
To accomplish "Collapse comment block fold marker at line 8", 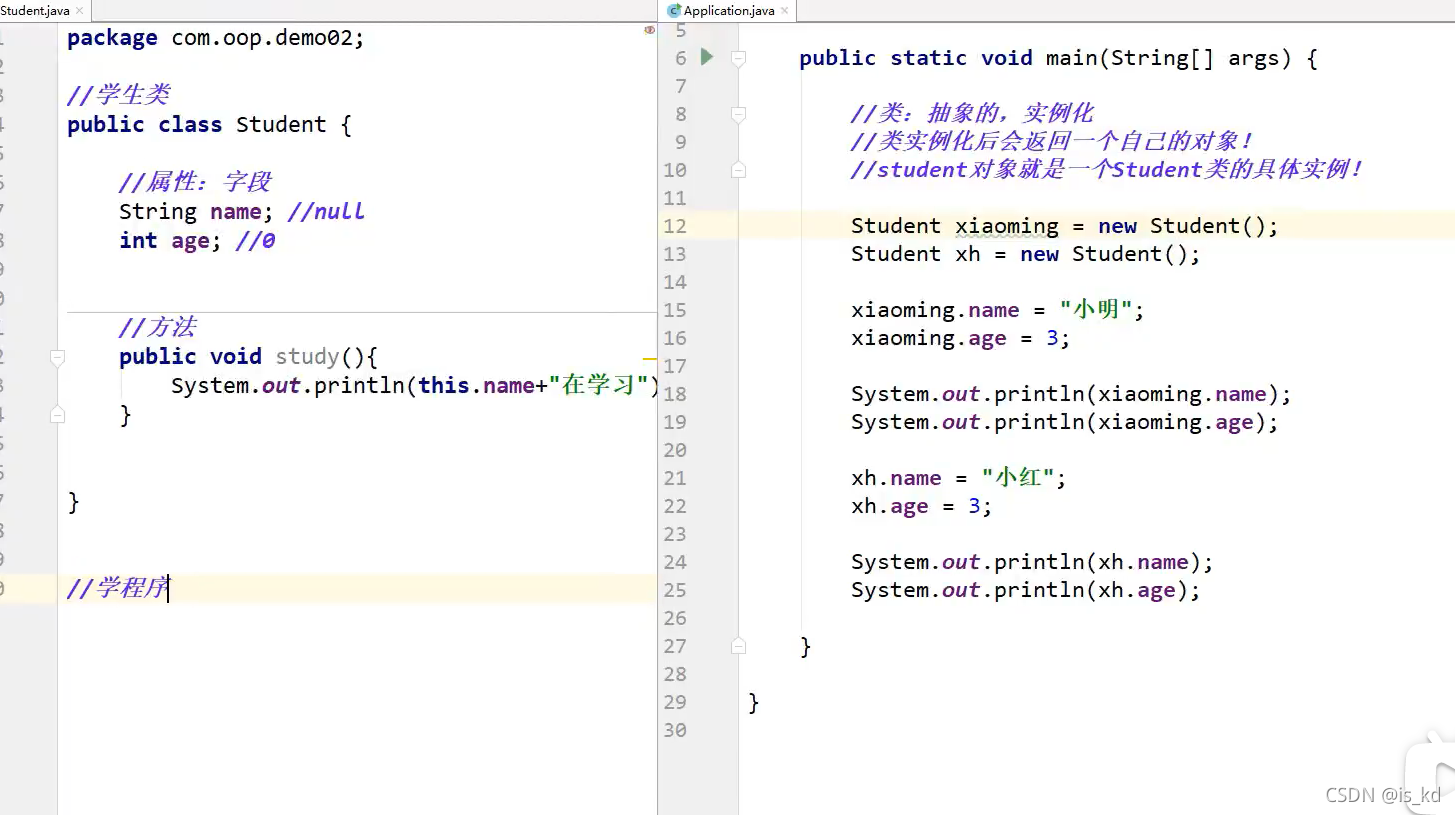I will coord(738,114).
